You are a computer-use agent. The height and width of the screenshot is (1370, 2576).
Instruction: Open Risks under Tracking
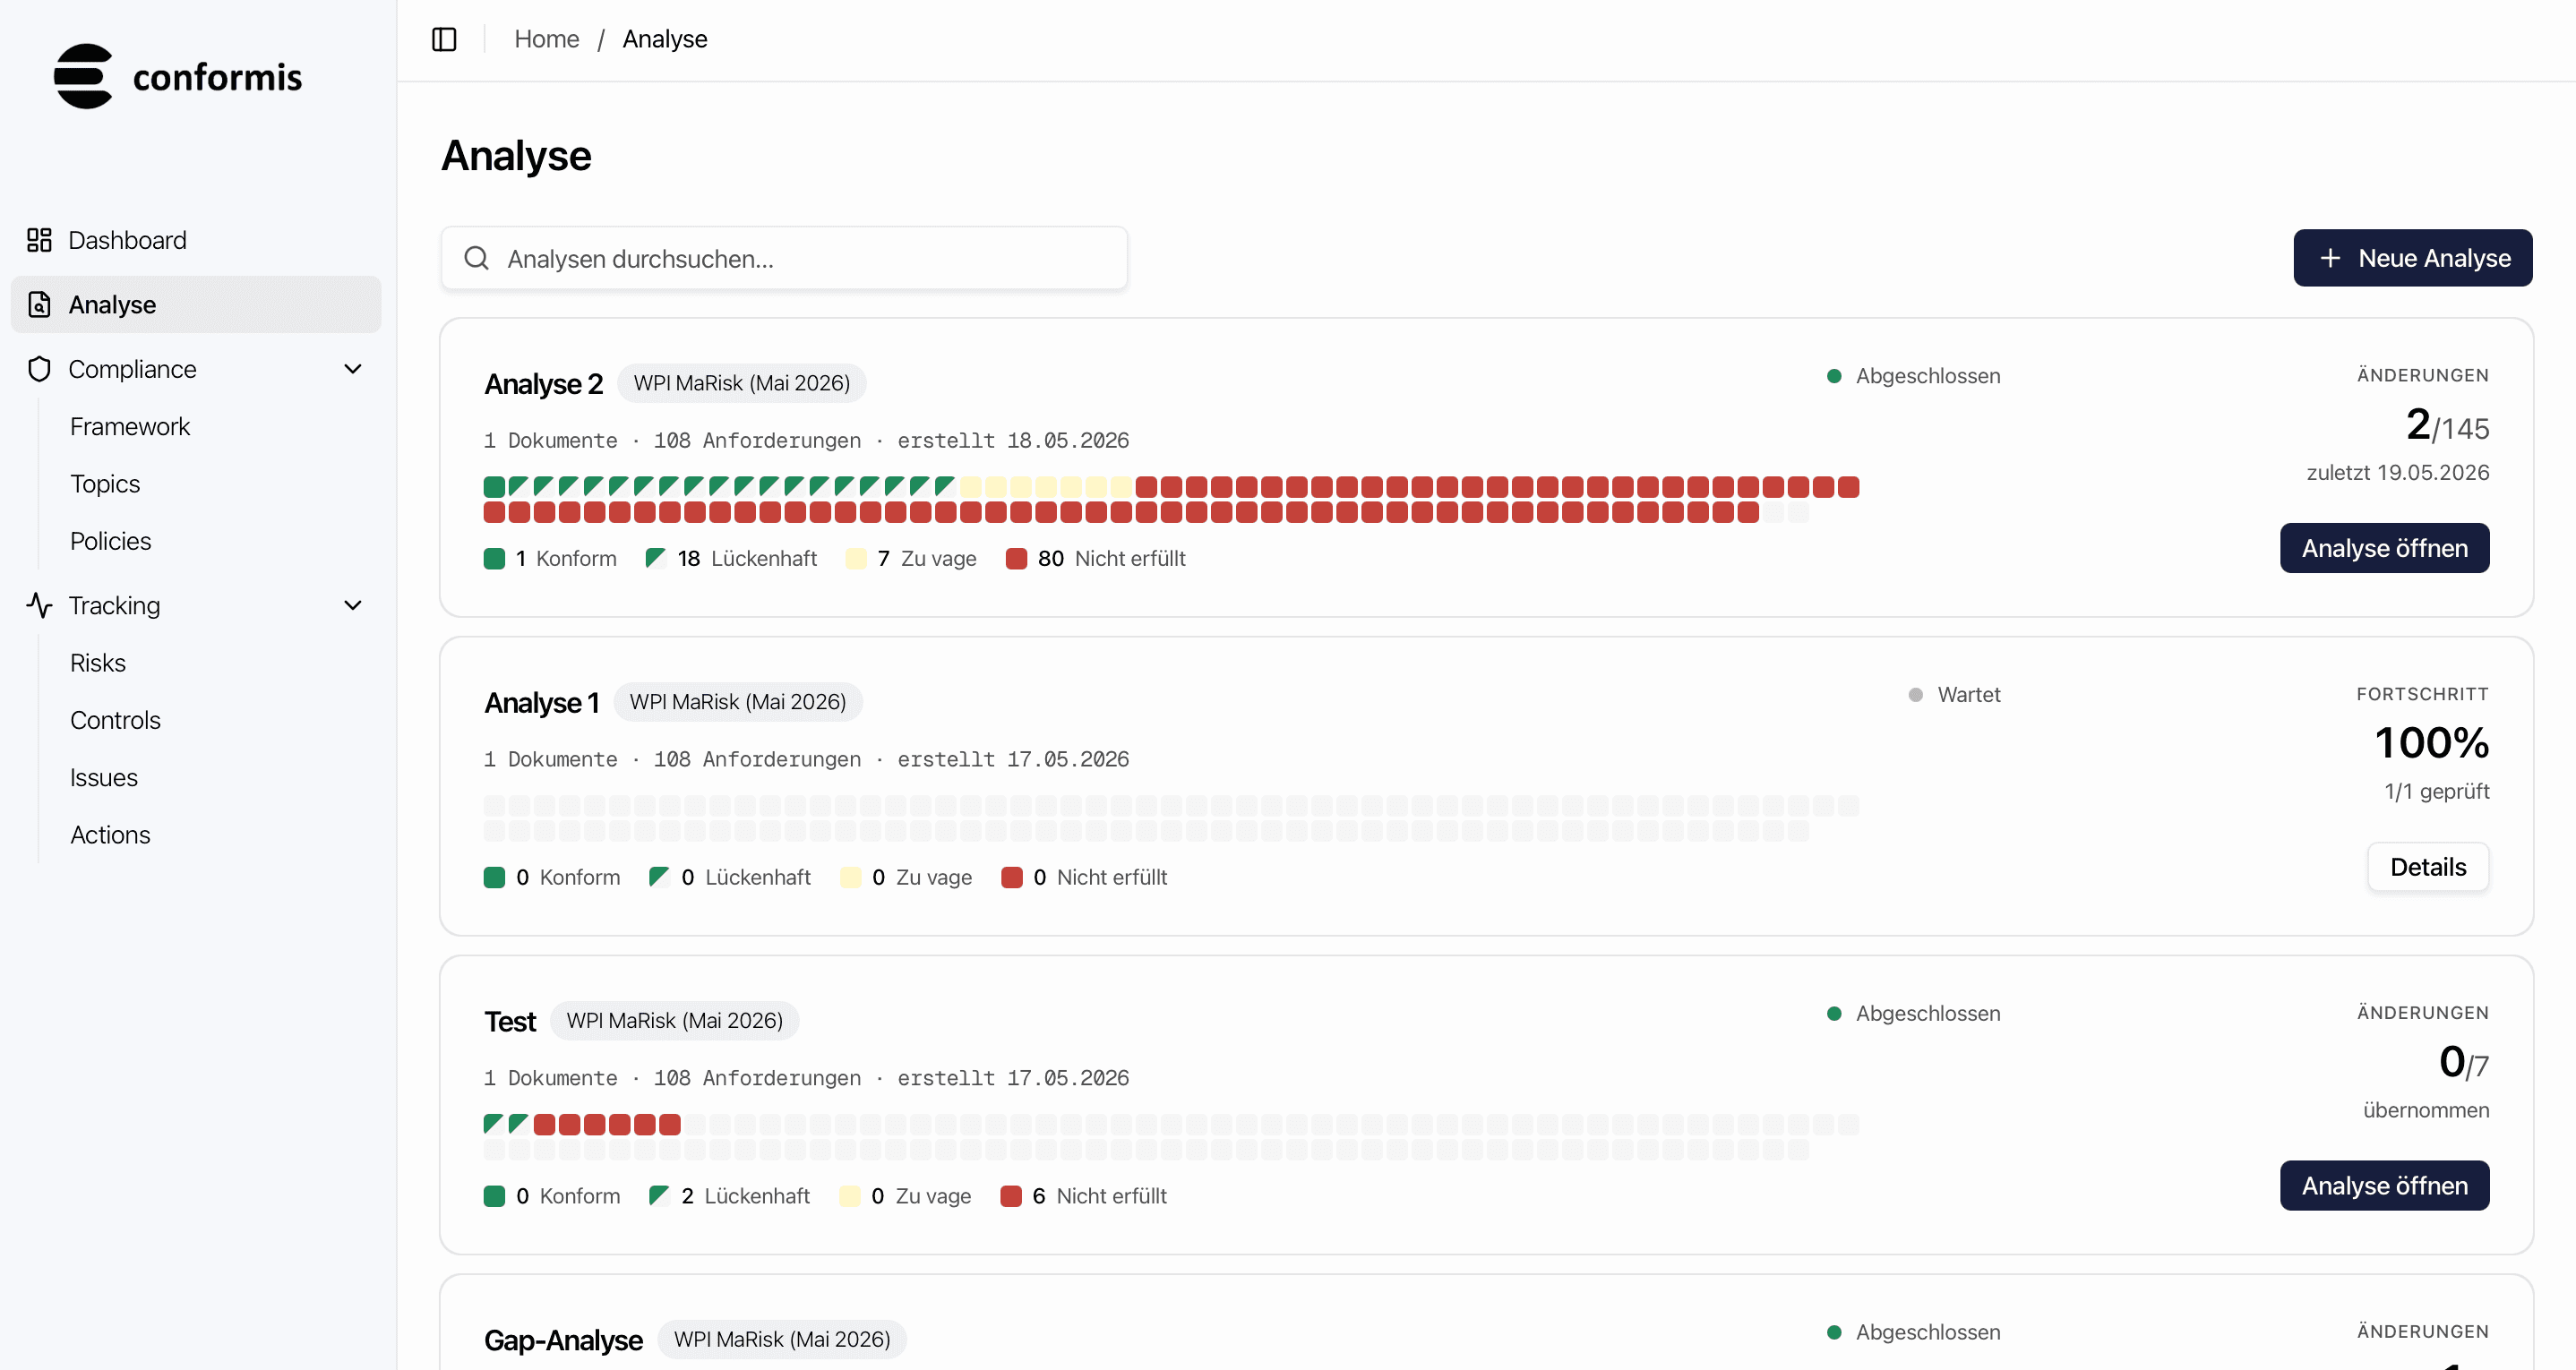pyautogui.click(x=98, y=663)
